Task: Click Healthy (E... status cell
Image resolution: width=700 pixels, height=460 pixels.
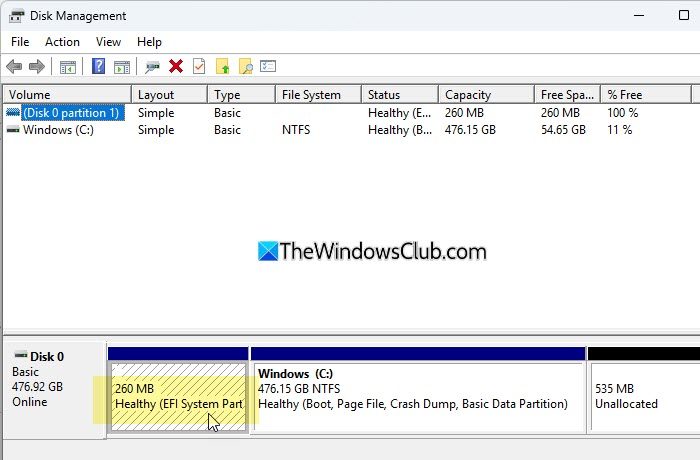Action: (400, 113)
